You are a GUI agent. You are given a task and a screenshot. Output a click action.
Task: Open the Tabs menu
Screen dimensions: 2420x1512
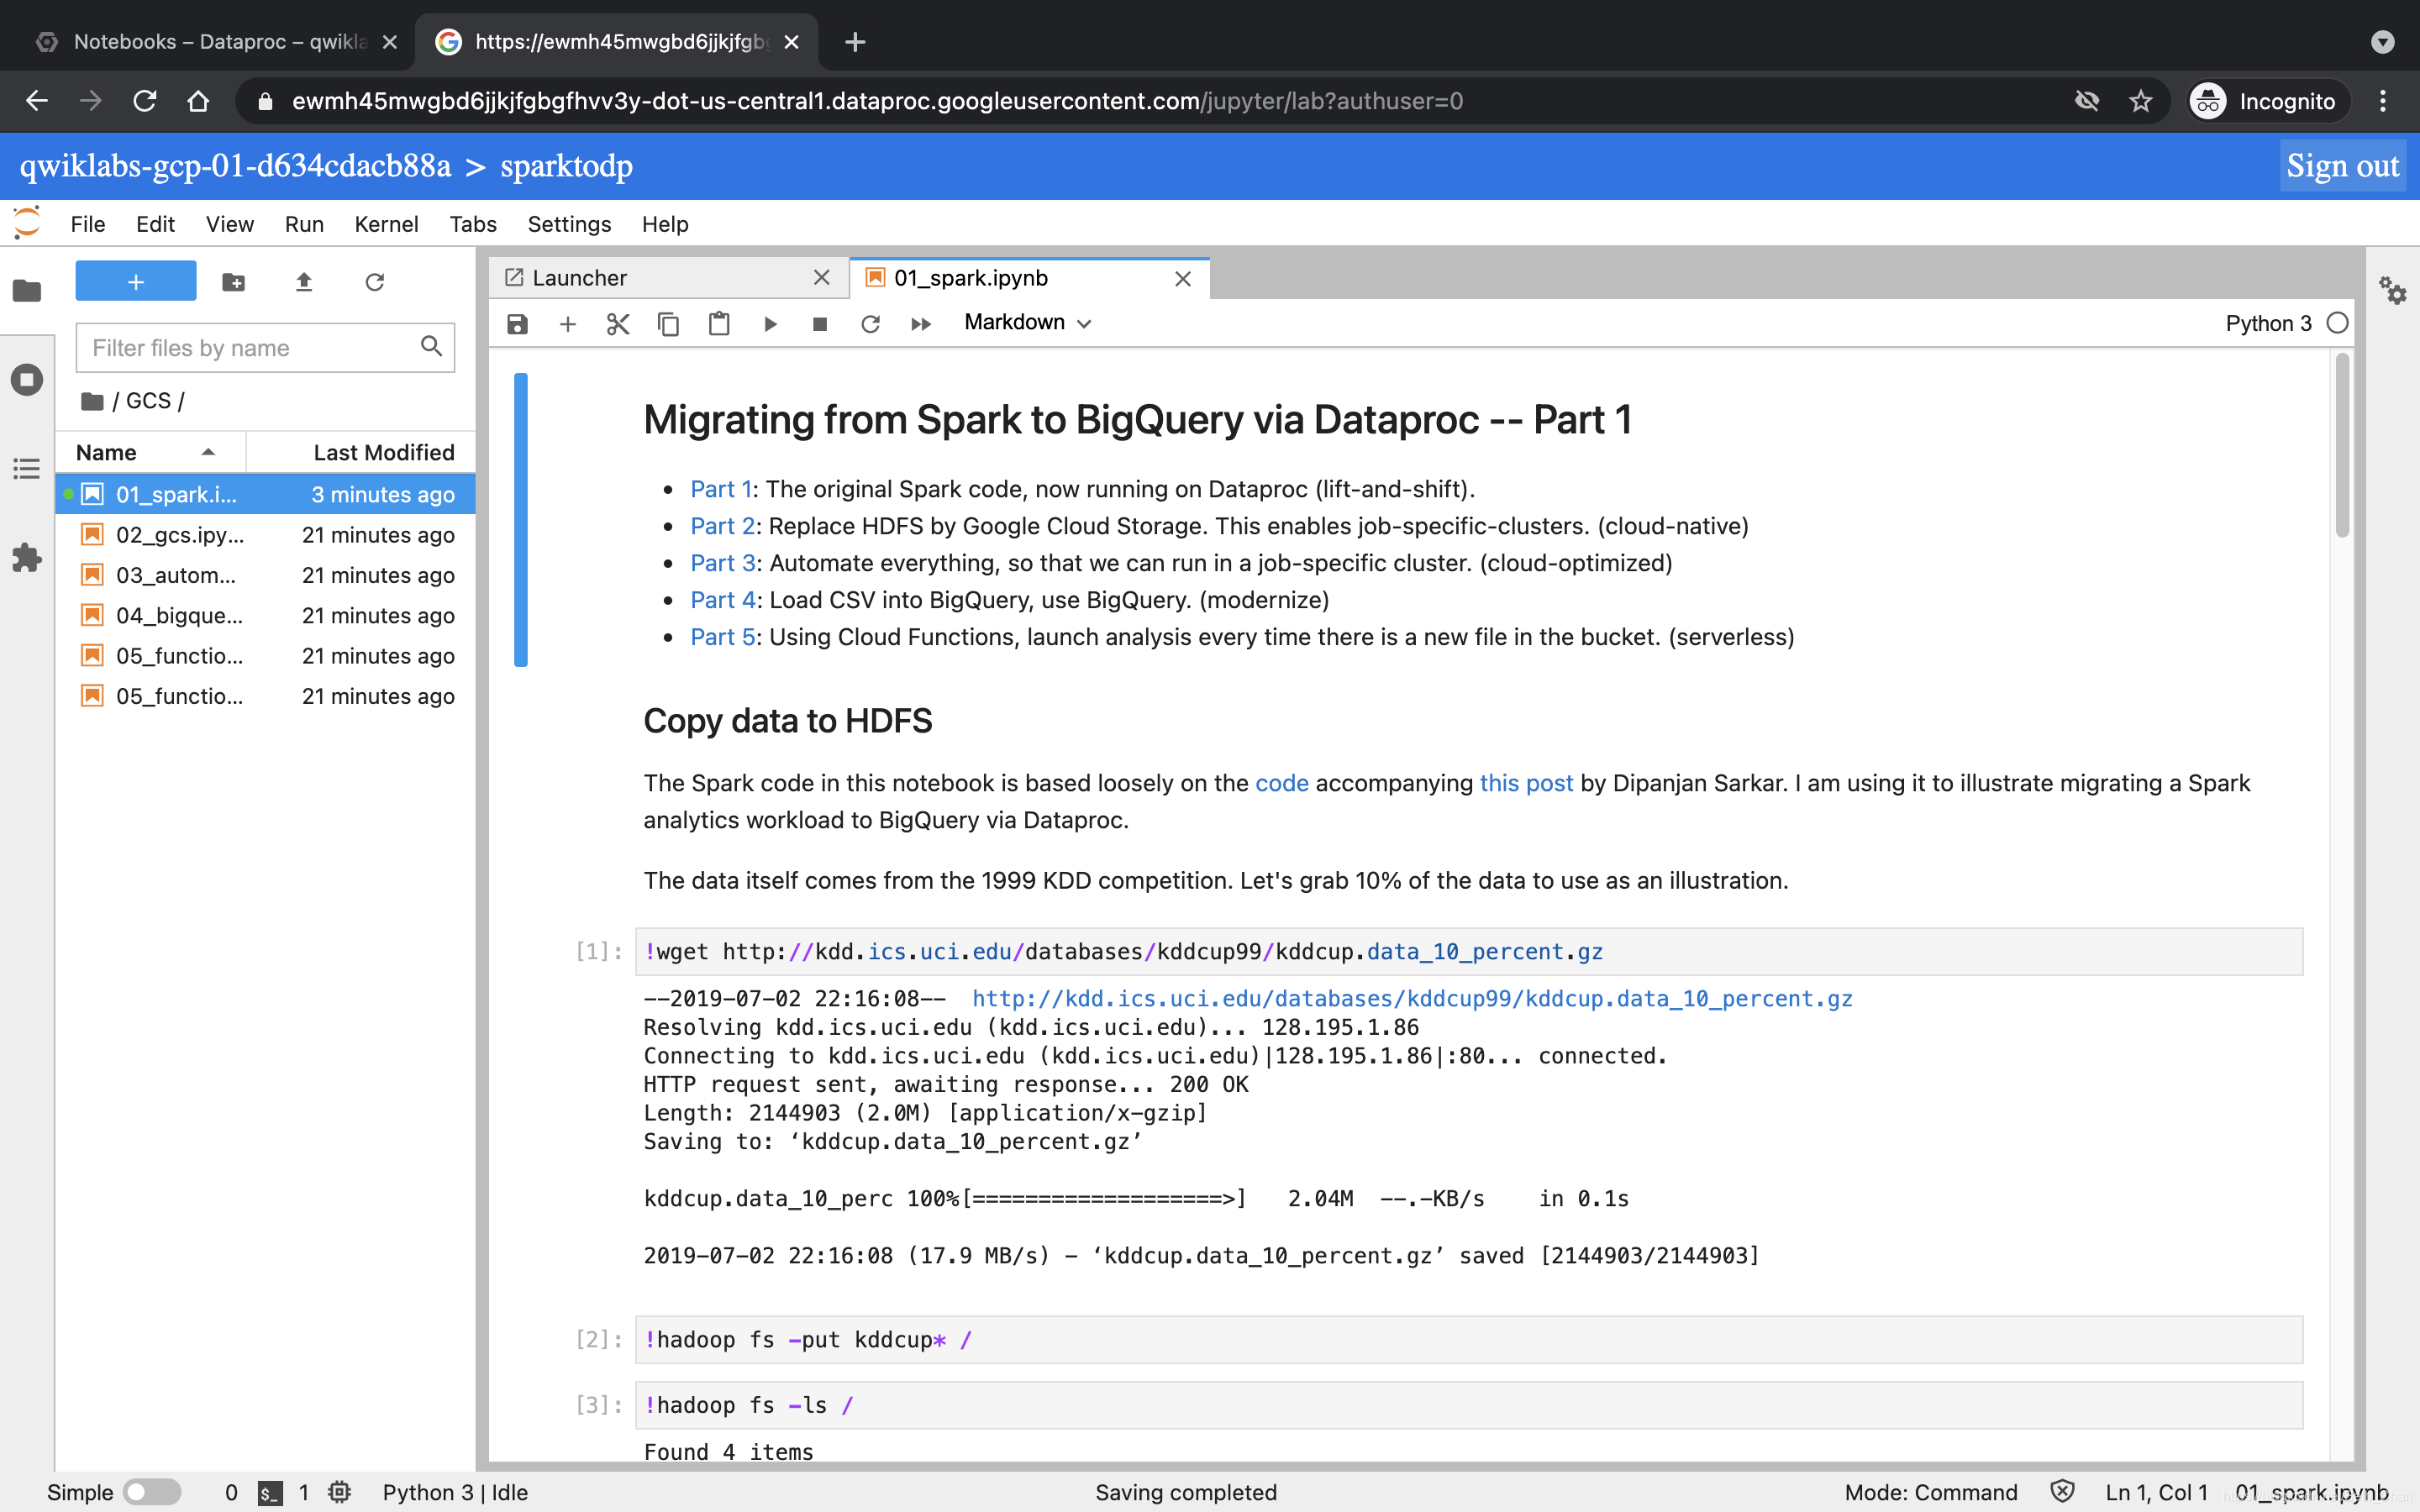(x=473, y=224)
